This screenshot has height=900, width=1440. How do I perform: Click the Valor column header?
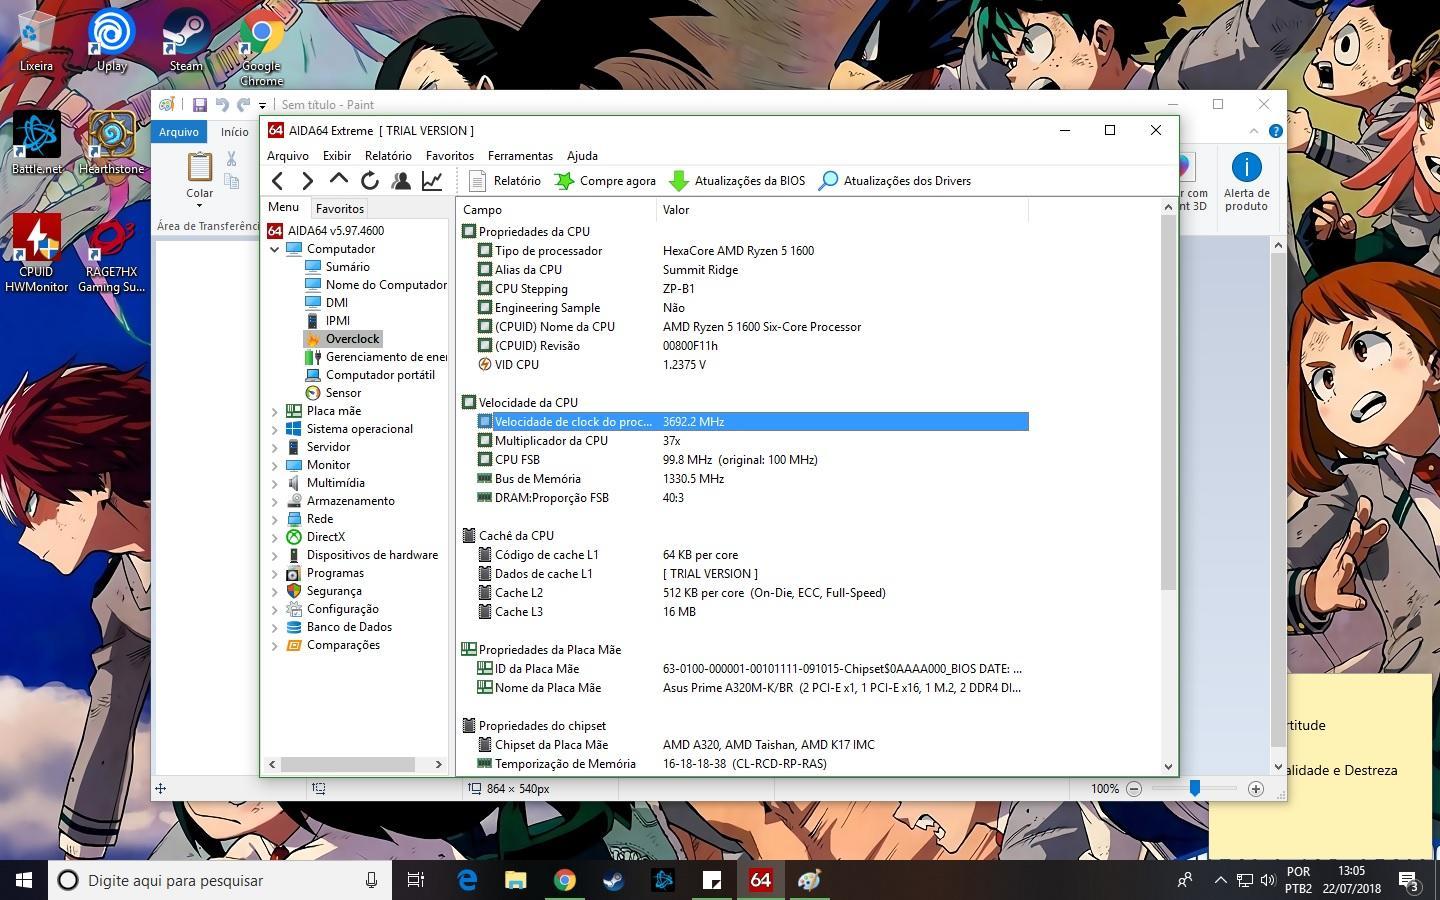(x=842, y=210)
